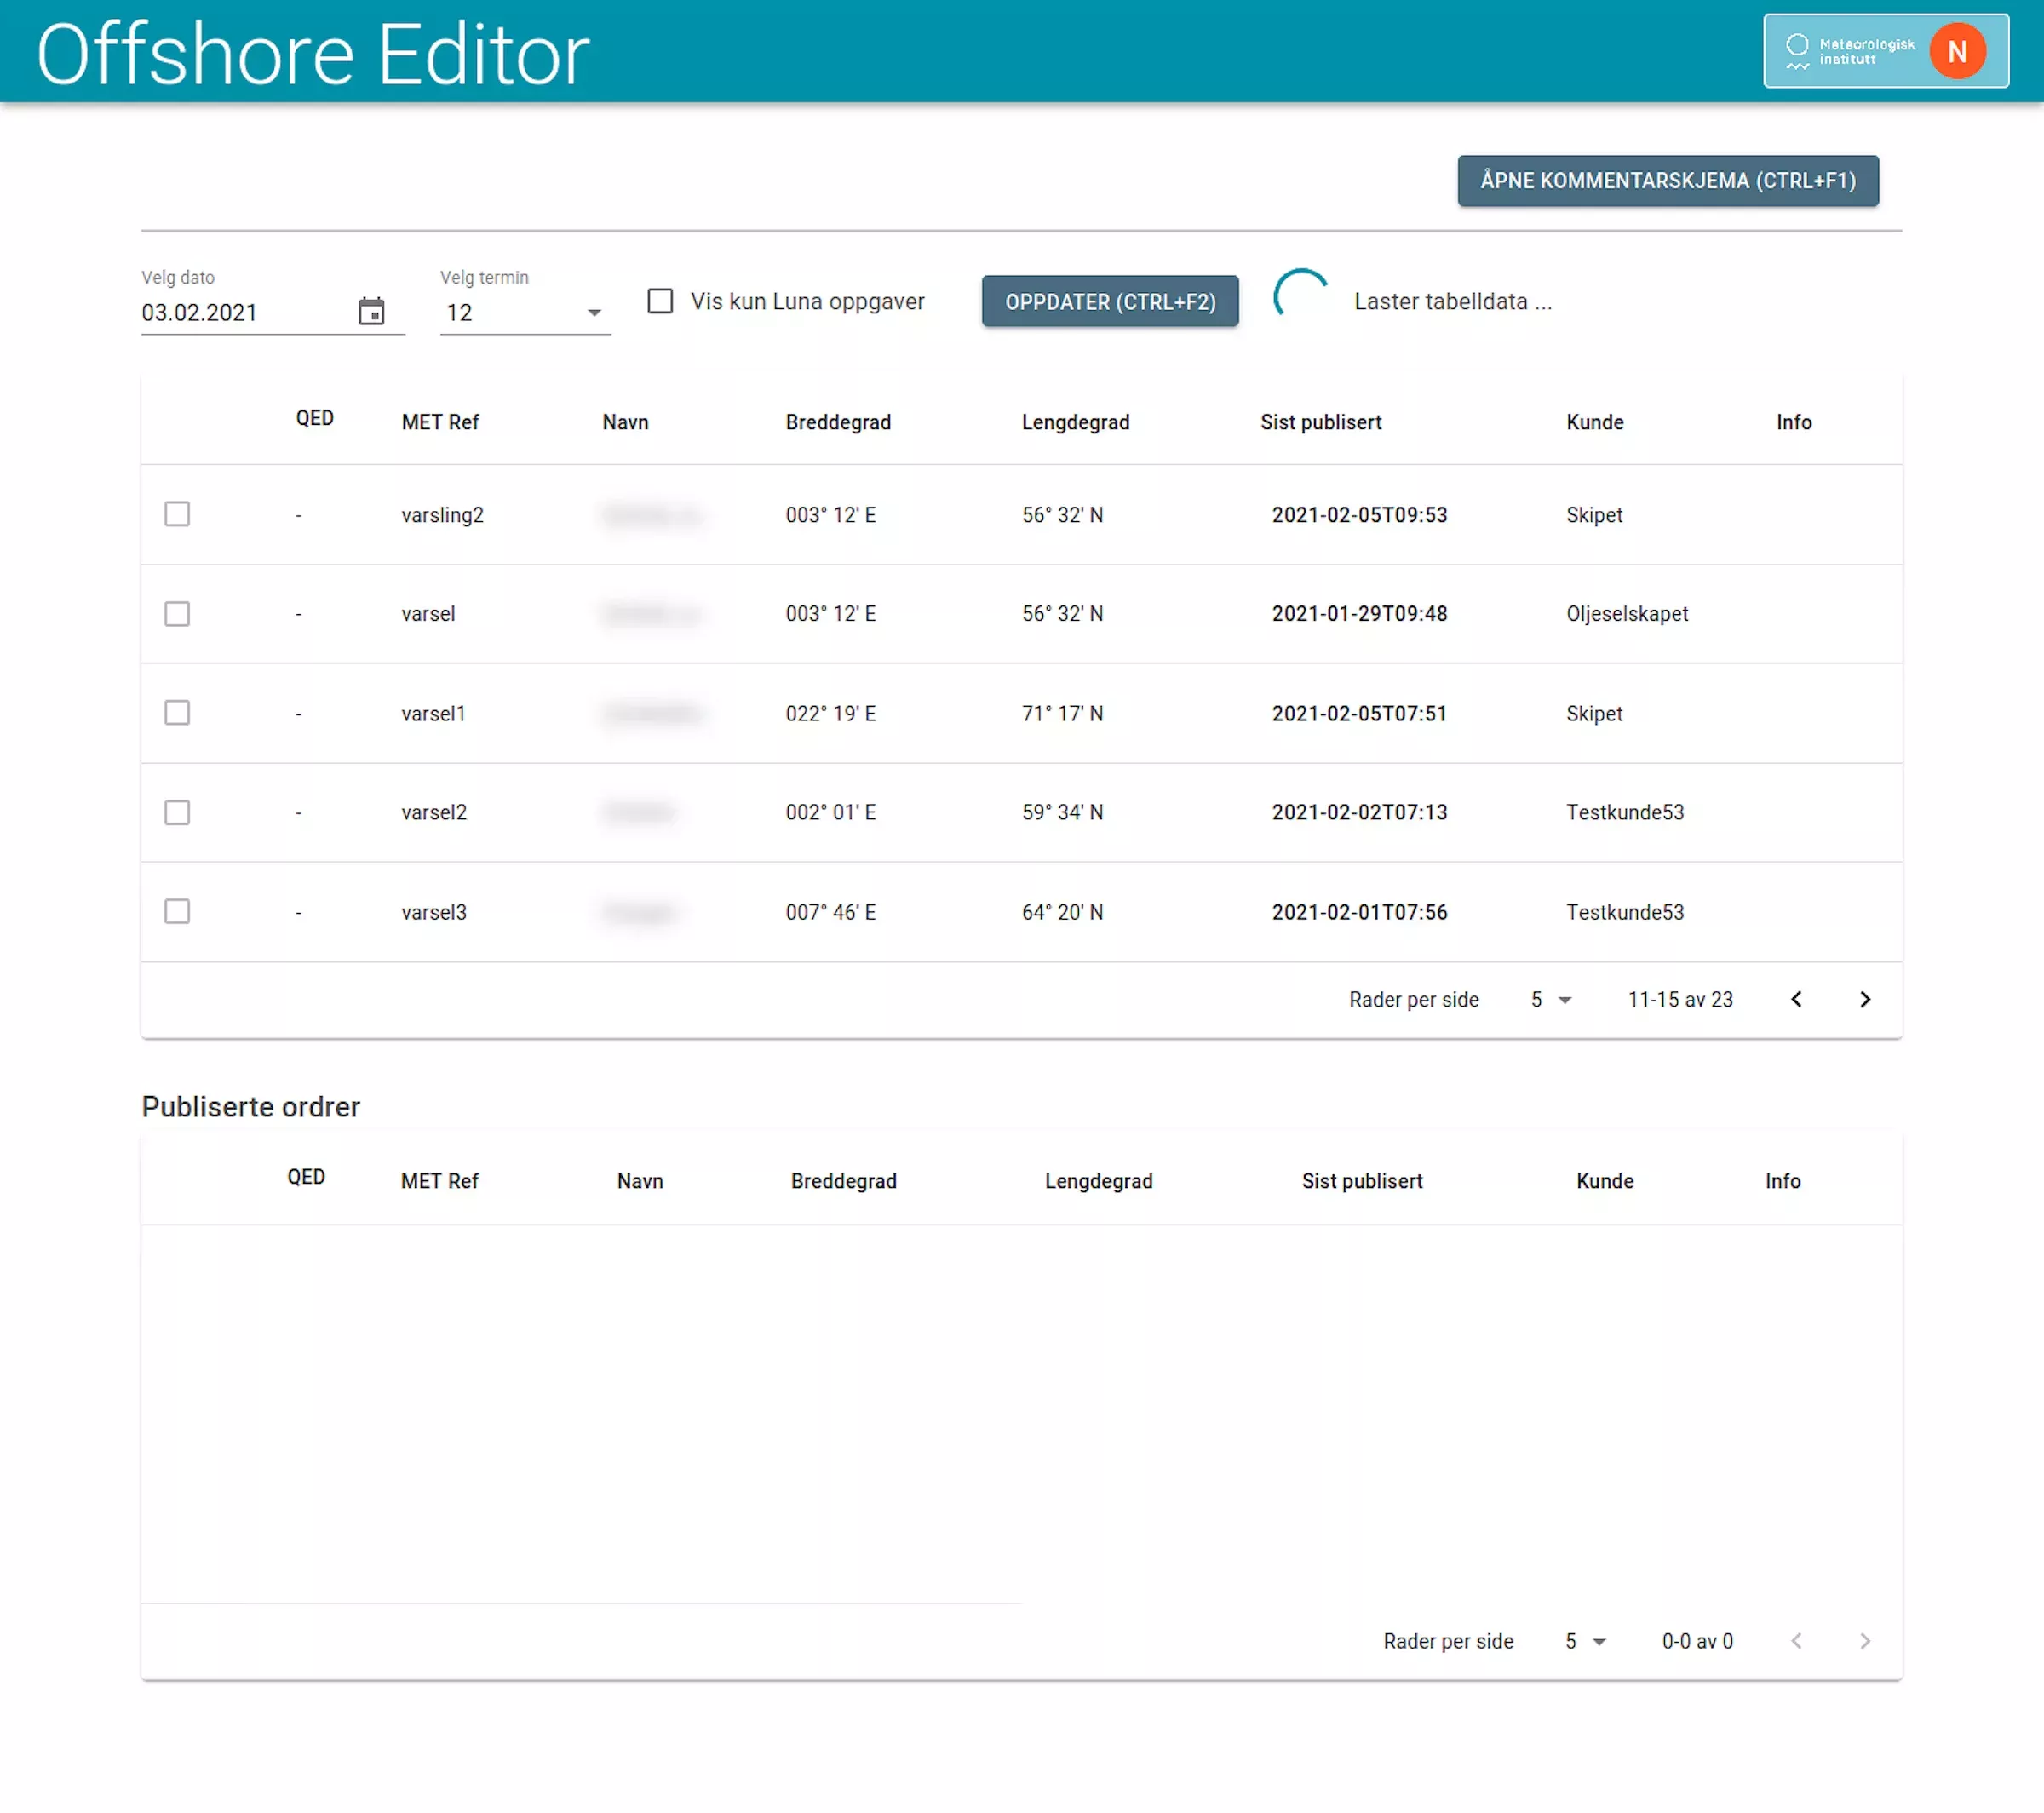Open the Velg termin dropdown
Image resolution: width=2044 pixels, height=1813 pixels.
(x=525, y=313)
